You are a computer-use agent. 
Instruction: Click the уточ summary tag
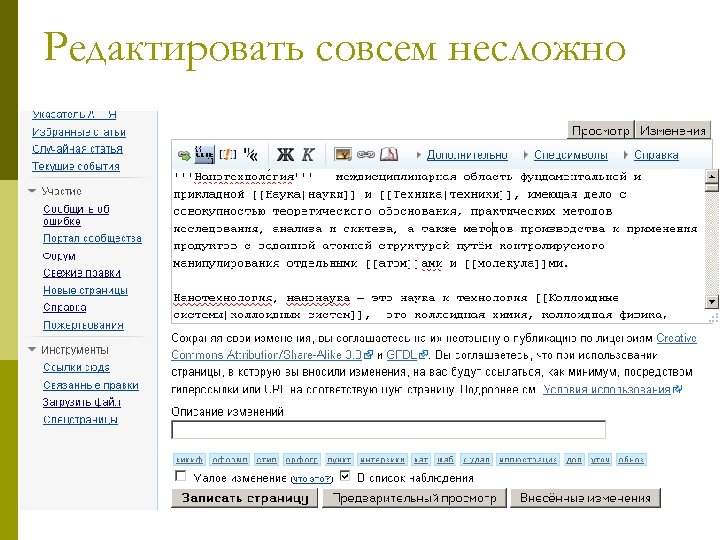[x=600, y=459]
